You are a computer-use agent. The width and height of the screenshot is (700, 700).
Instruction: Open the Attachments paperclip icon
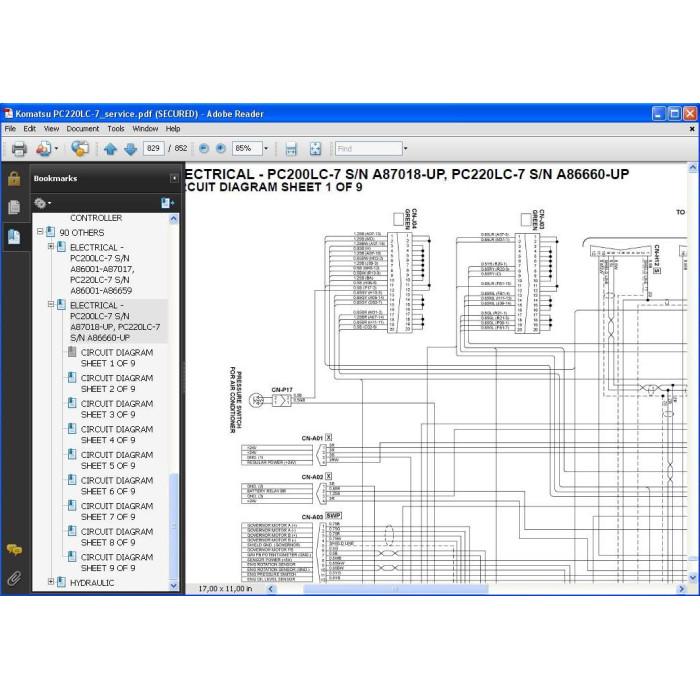(x=14, y=579)
